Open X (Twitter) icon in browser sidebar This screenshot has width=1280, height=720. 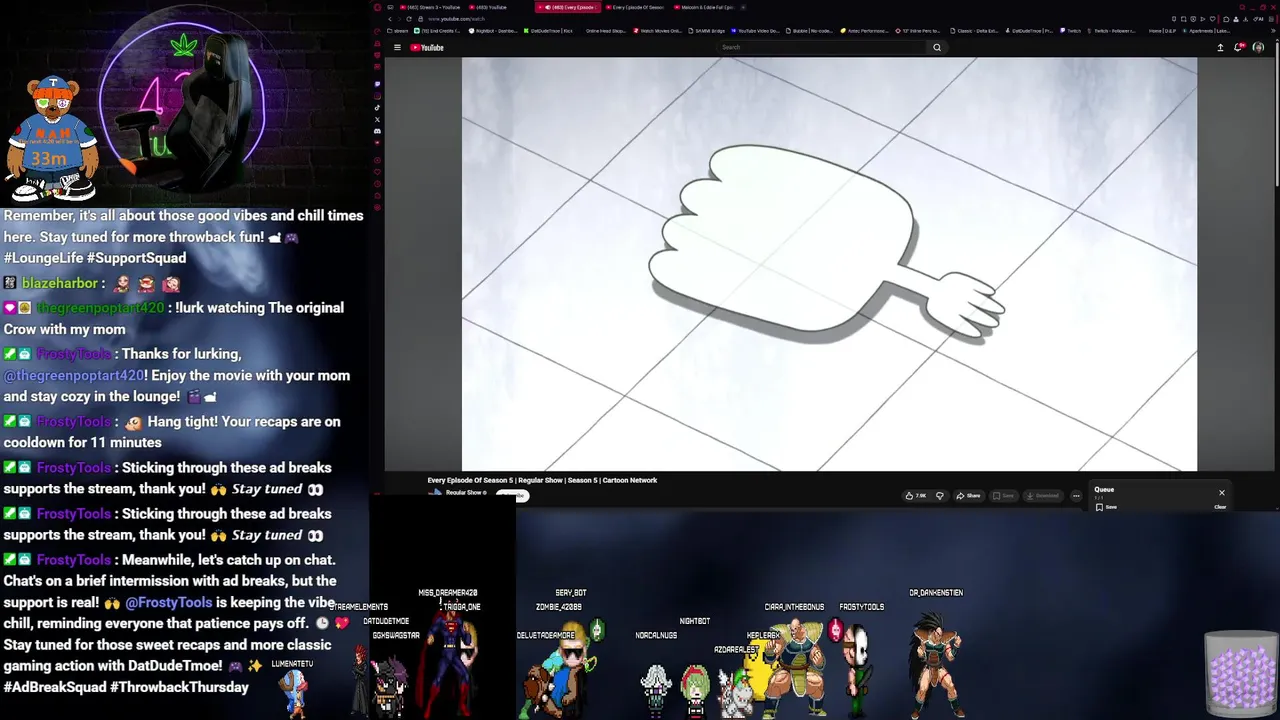point(377,119)
